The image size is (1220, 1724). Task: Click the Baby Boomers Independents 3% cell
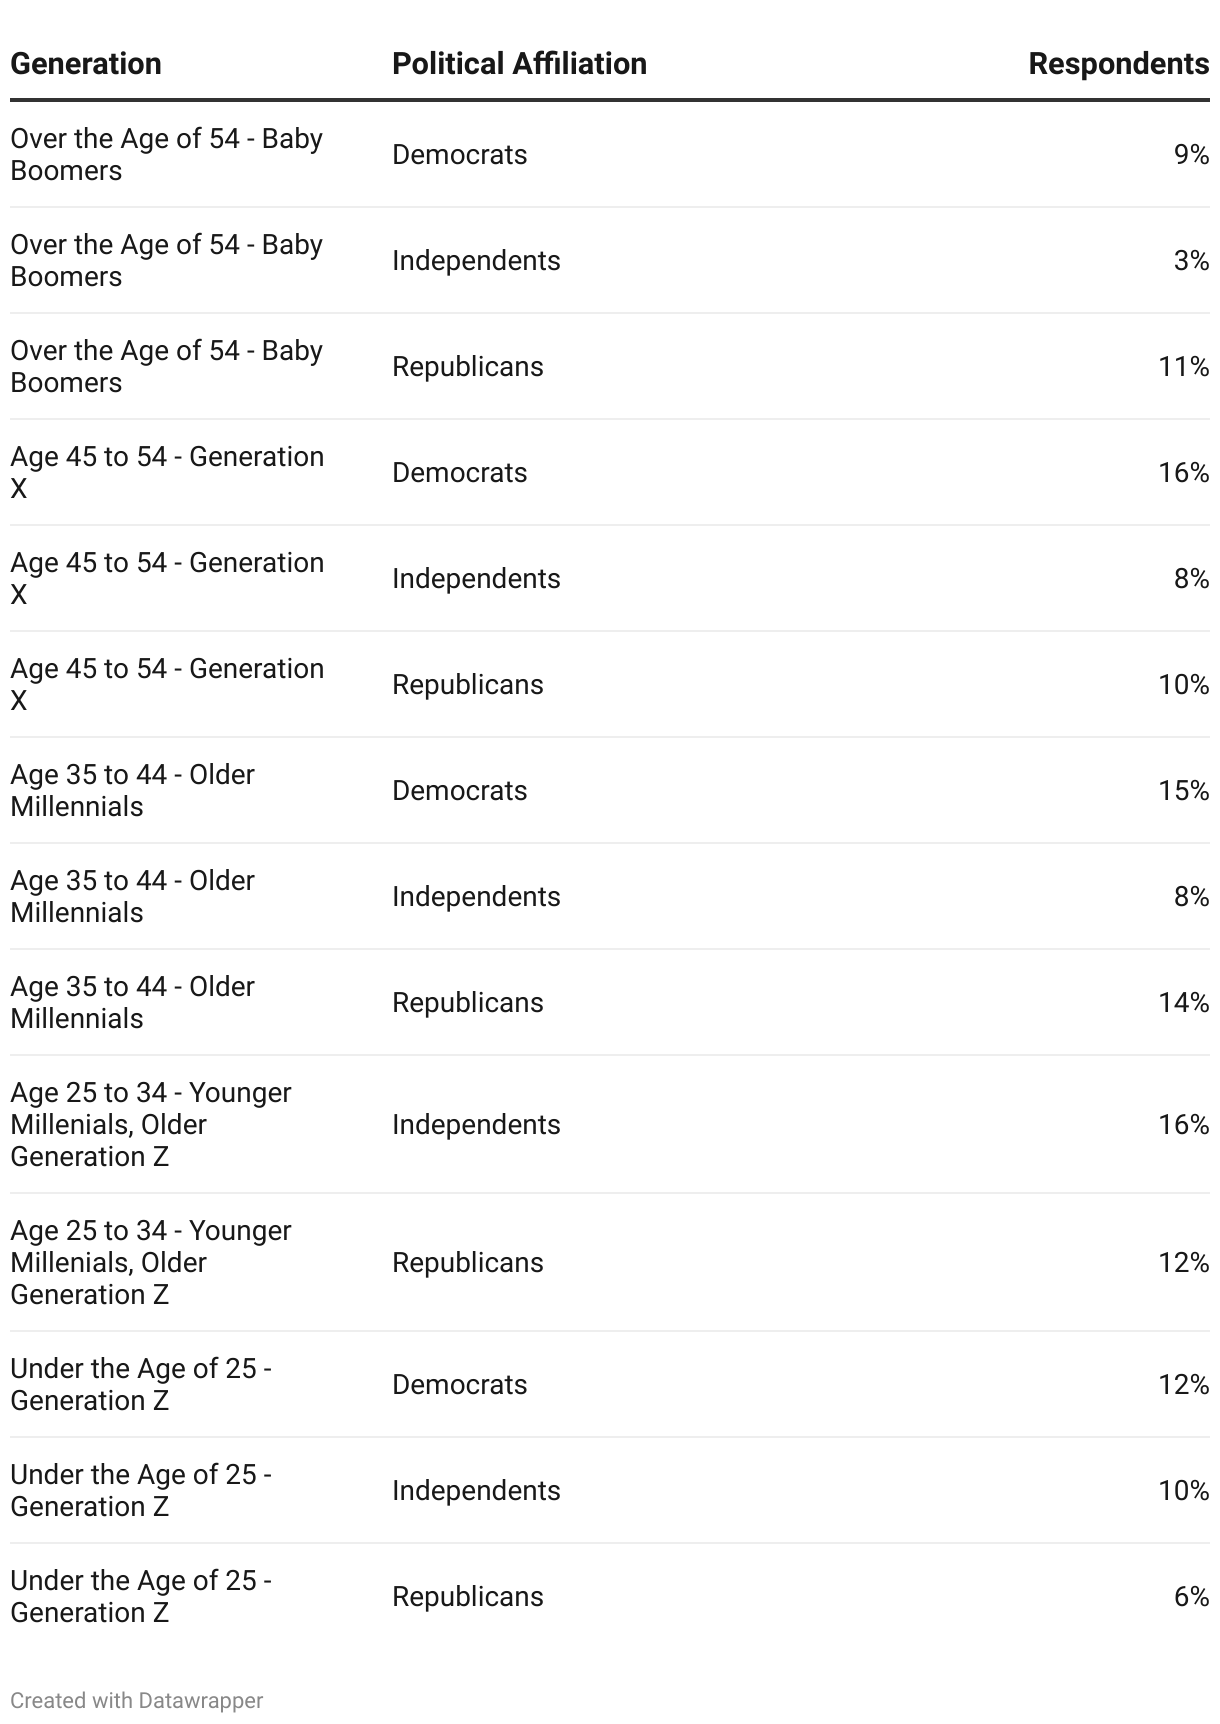[1191, 261]
